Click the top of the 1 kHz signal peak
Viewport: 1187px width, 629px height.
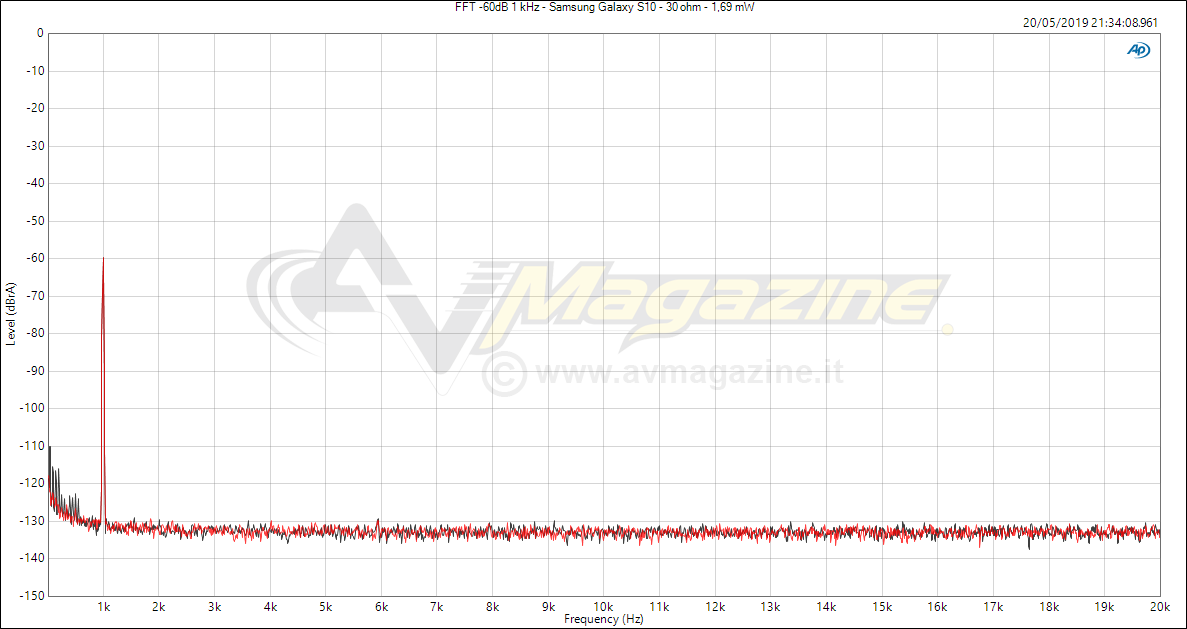[x=103, y=260]
